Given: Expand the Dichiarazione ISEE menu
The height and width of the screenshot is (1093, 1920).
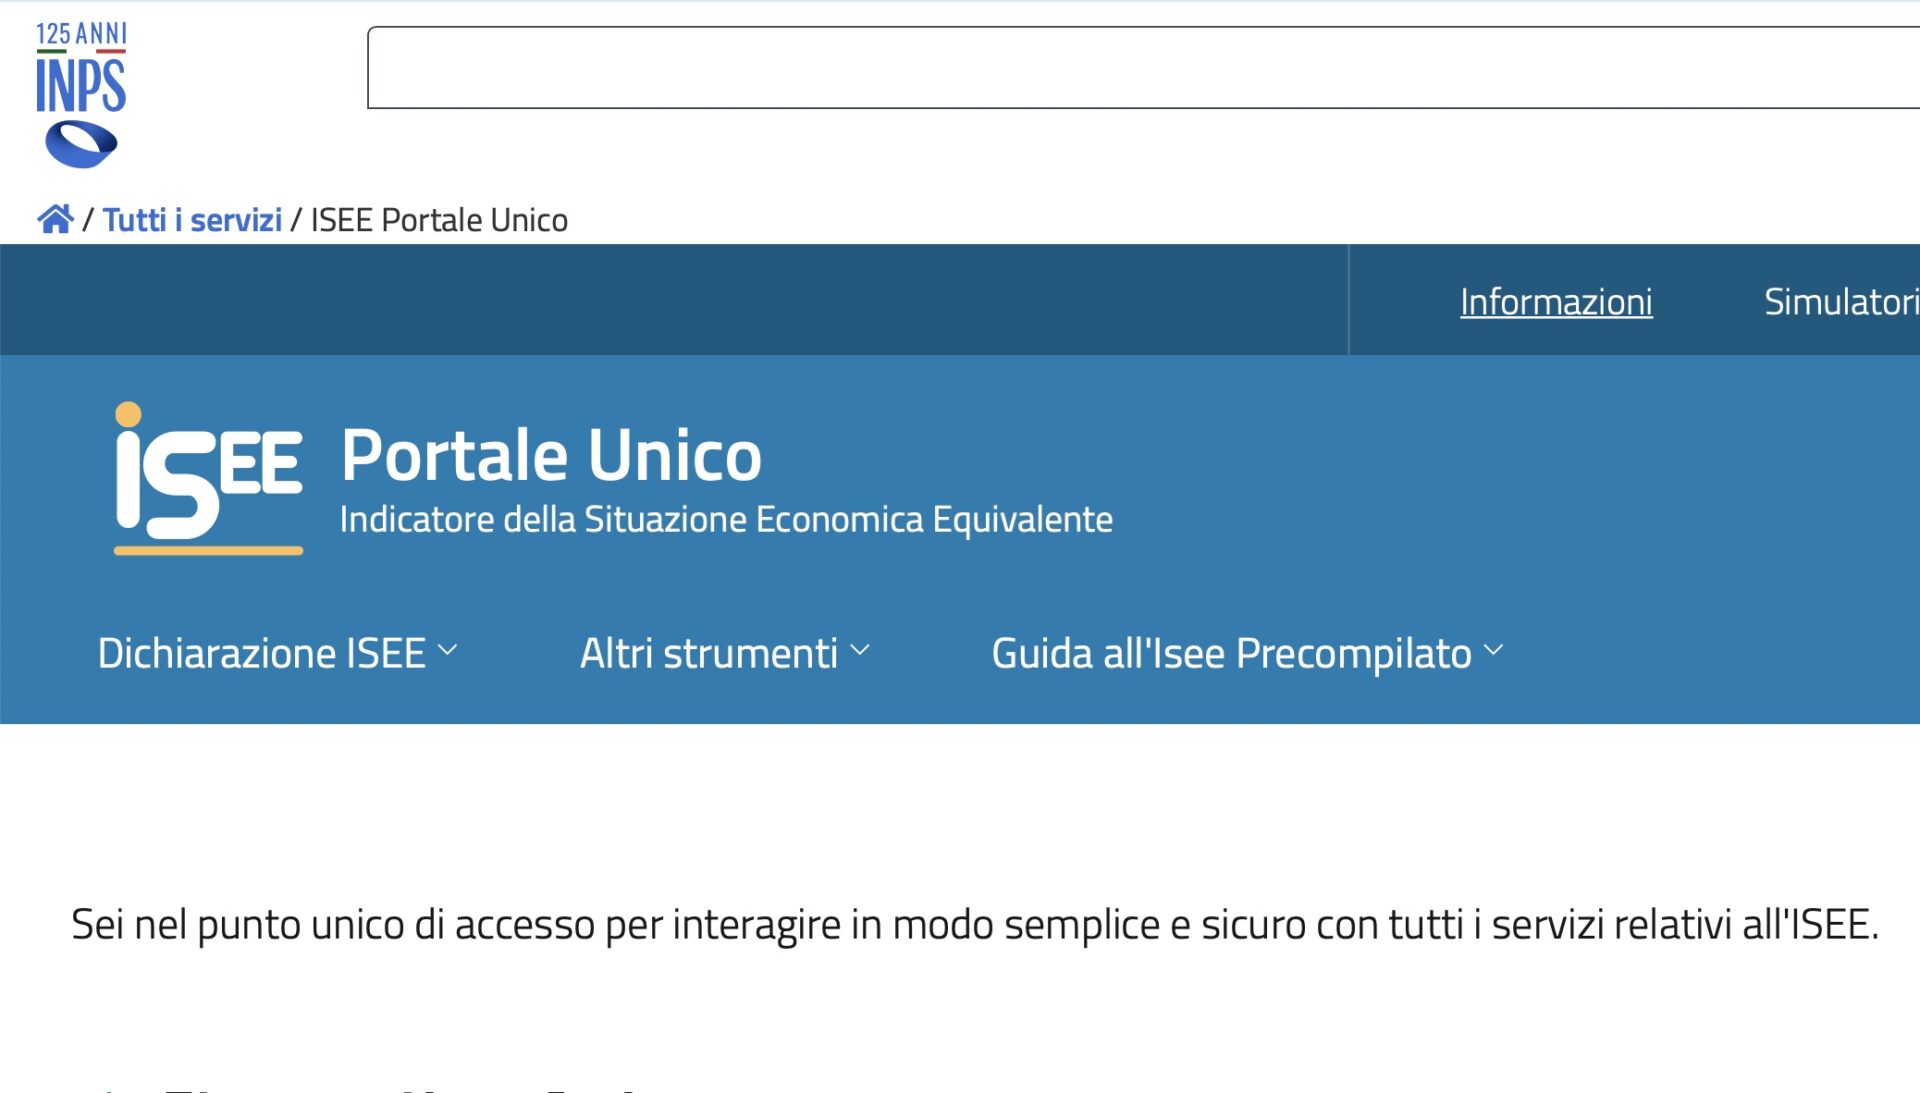Looking at the screenshot, I should pyautogui.click(x=278, y=653).
